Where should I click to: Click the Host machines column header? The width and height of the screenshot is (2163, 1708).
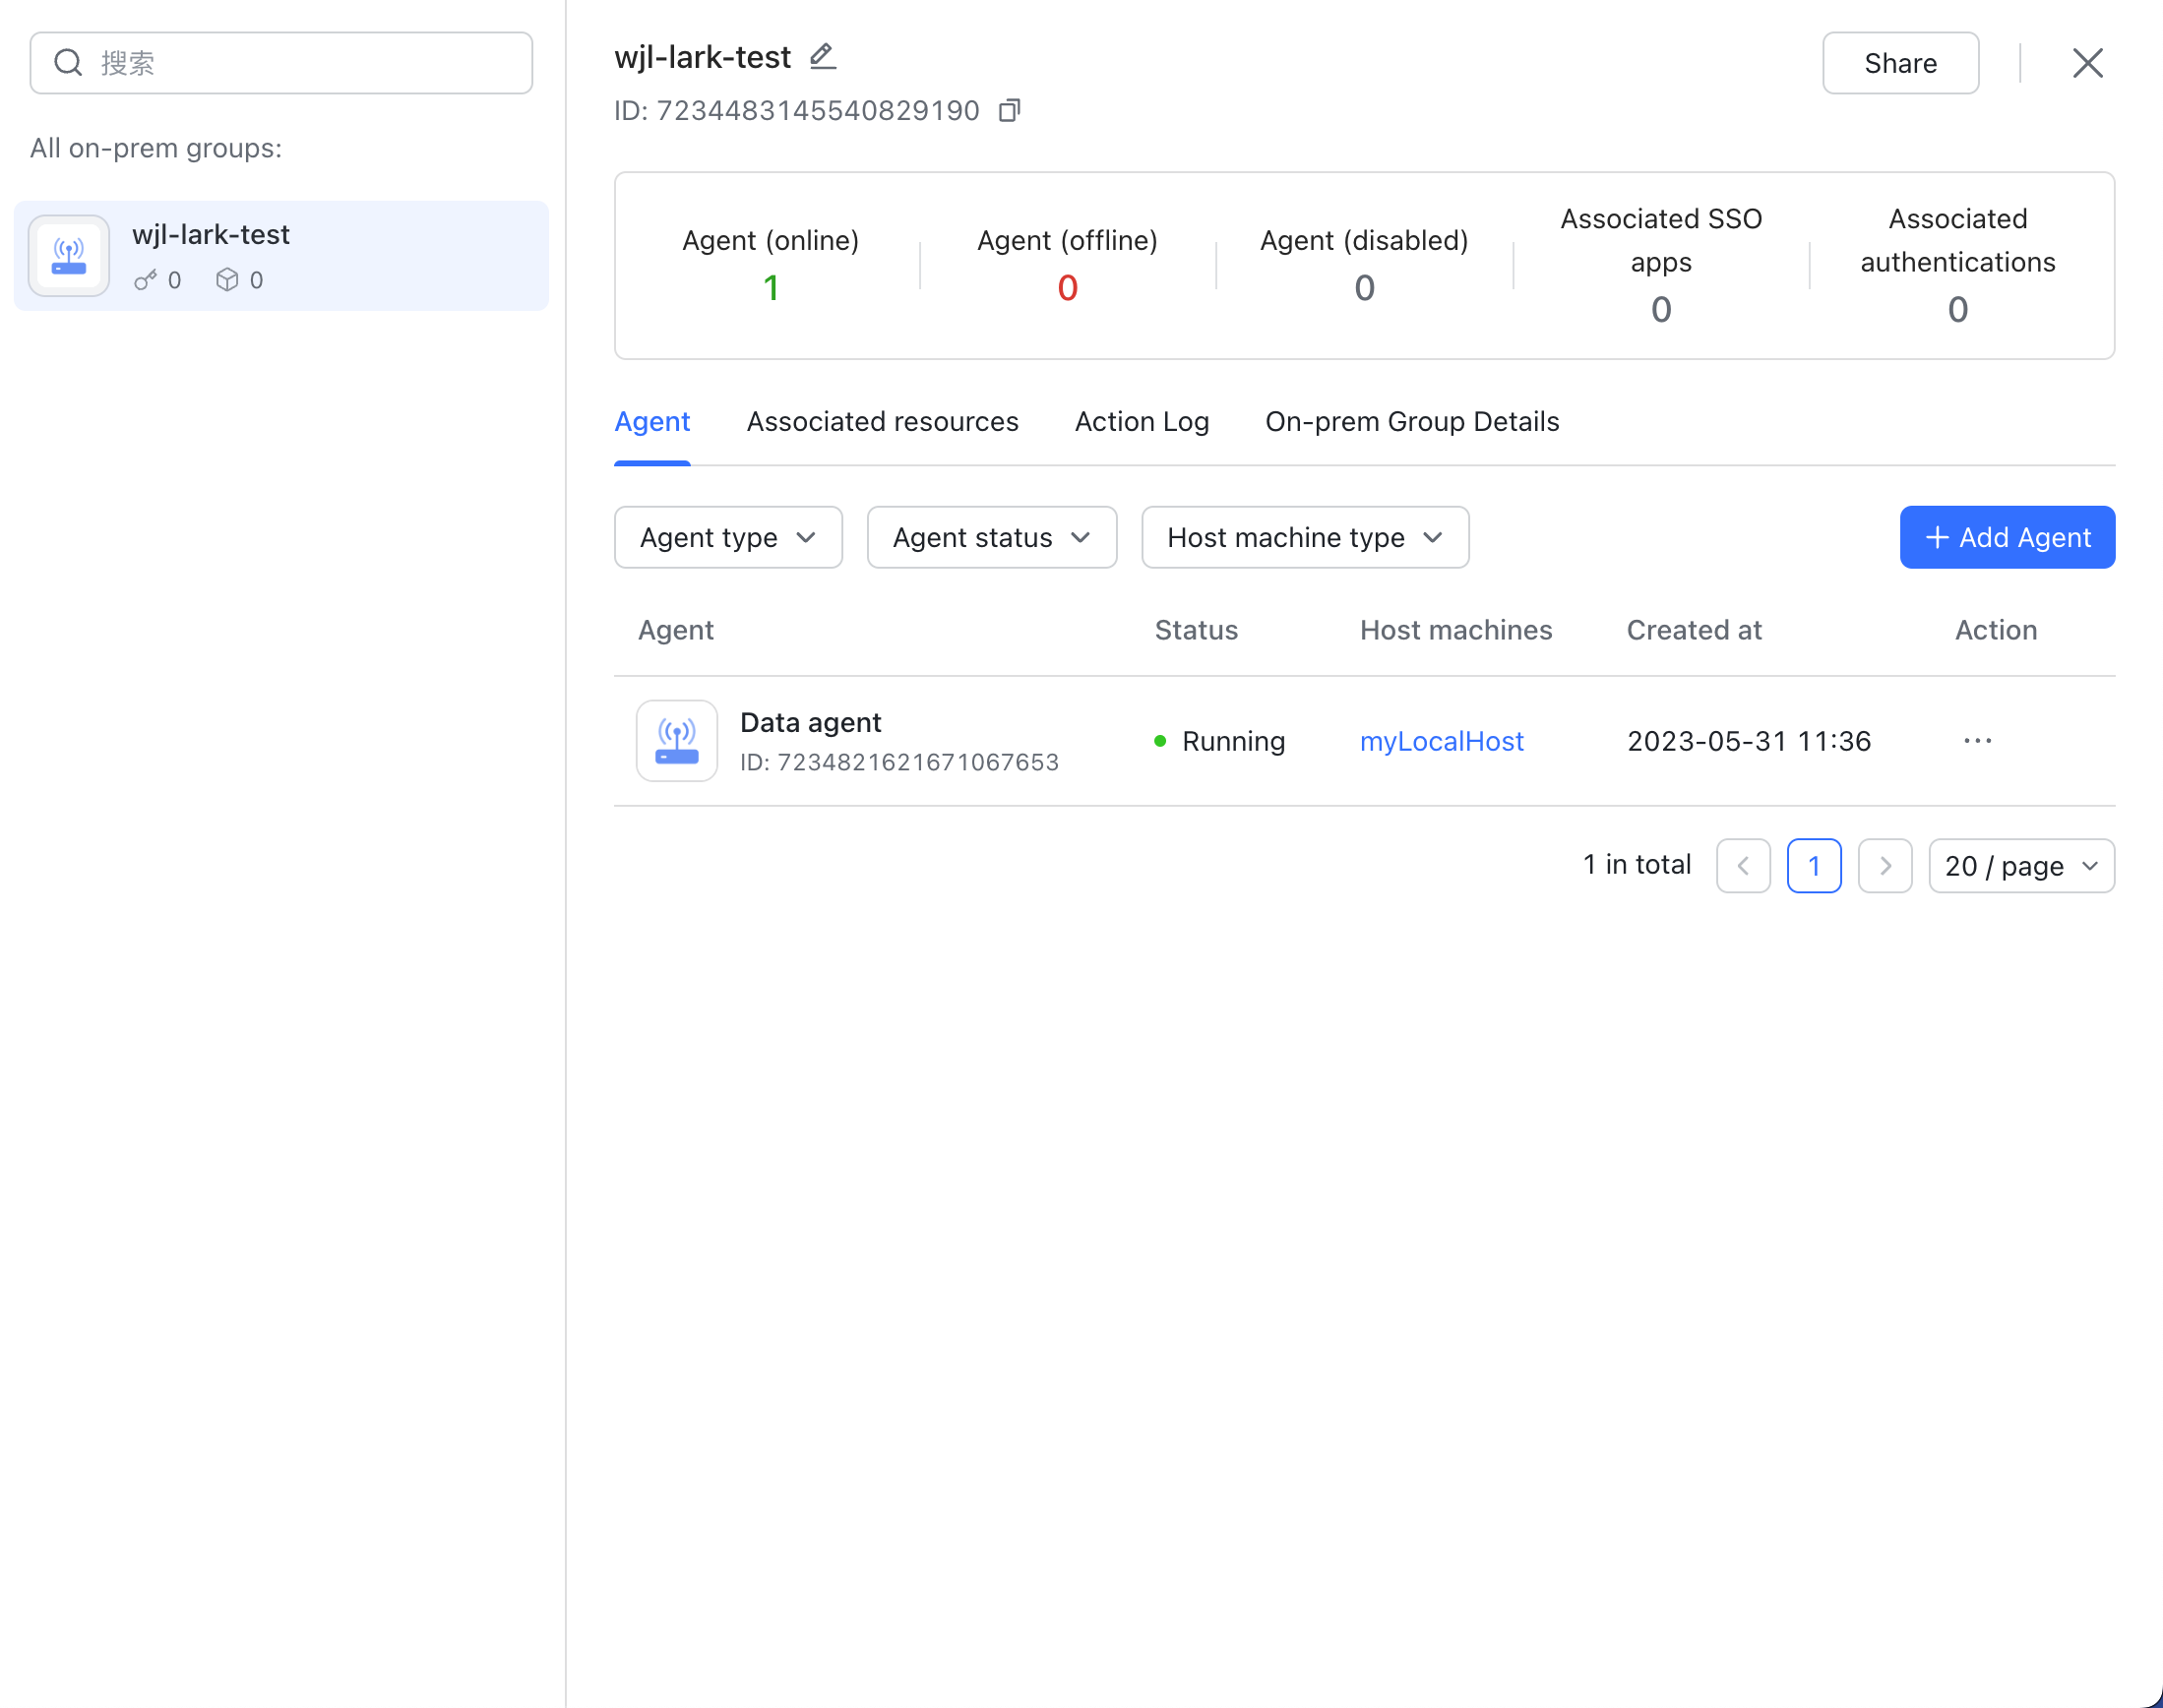tap(1456, 630)
